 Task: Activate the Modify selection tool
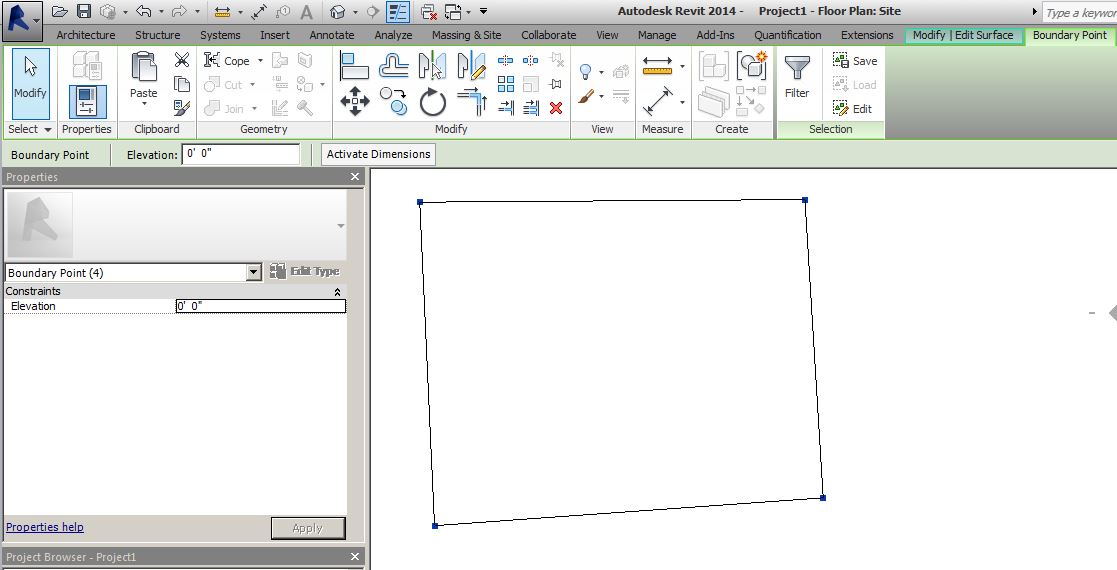coord(30,78)
